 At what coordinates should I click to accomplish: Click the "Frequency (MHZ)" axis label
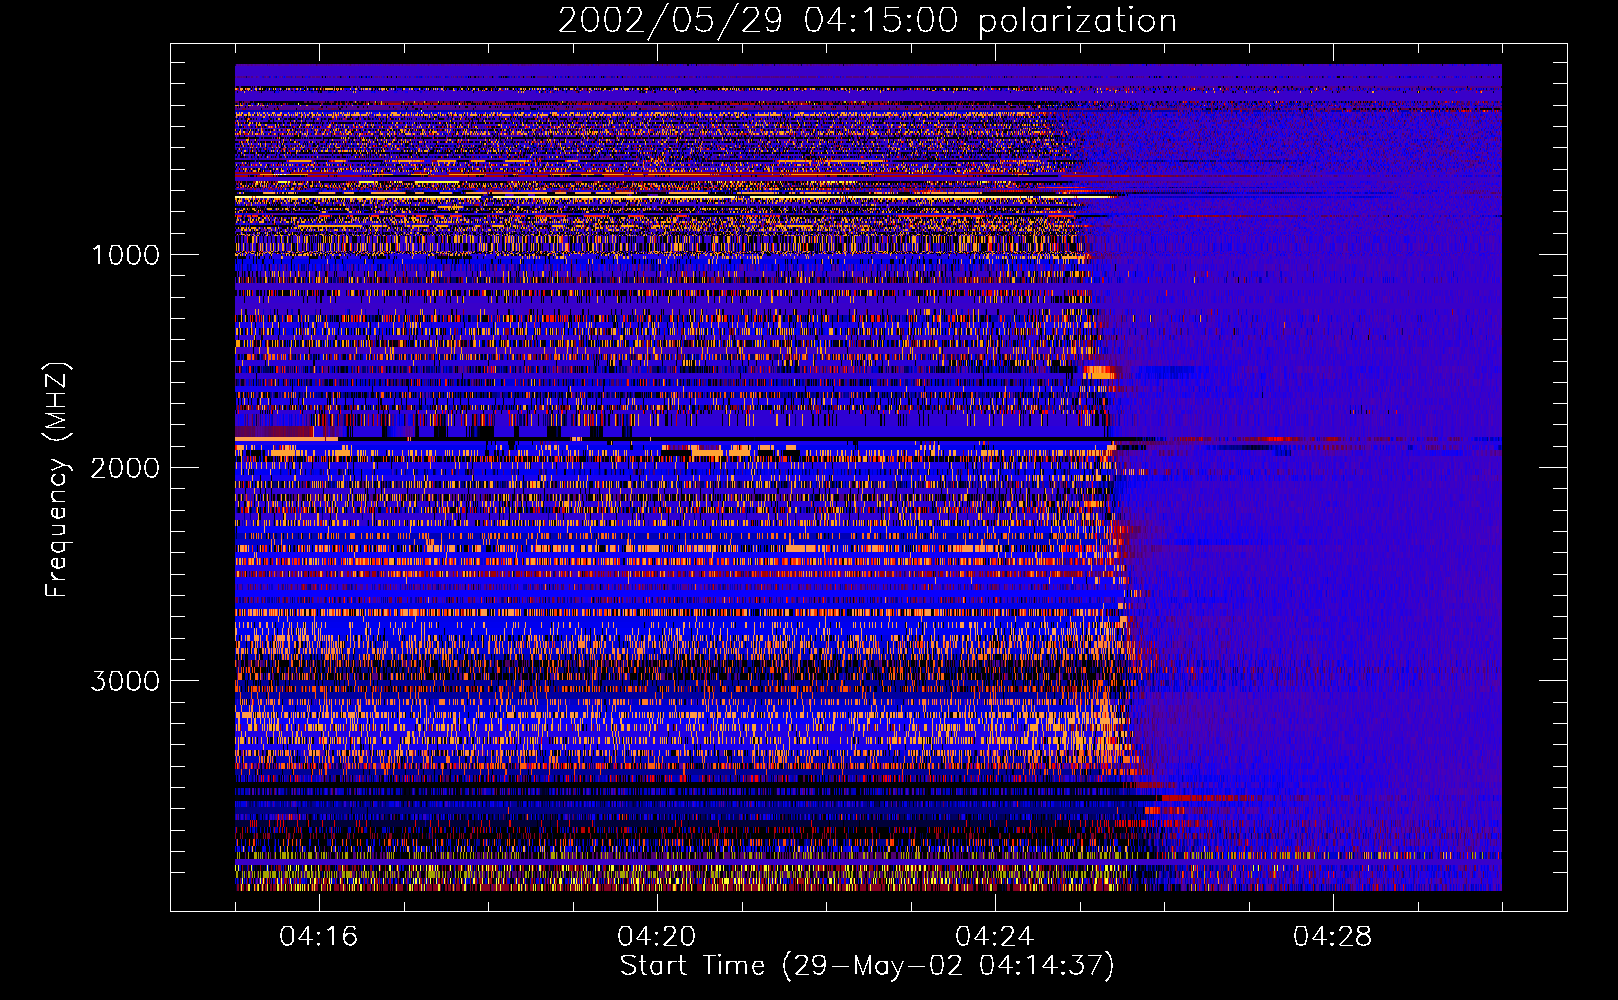point(57,480)
